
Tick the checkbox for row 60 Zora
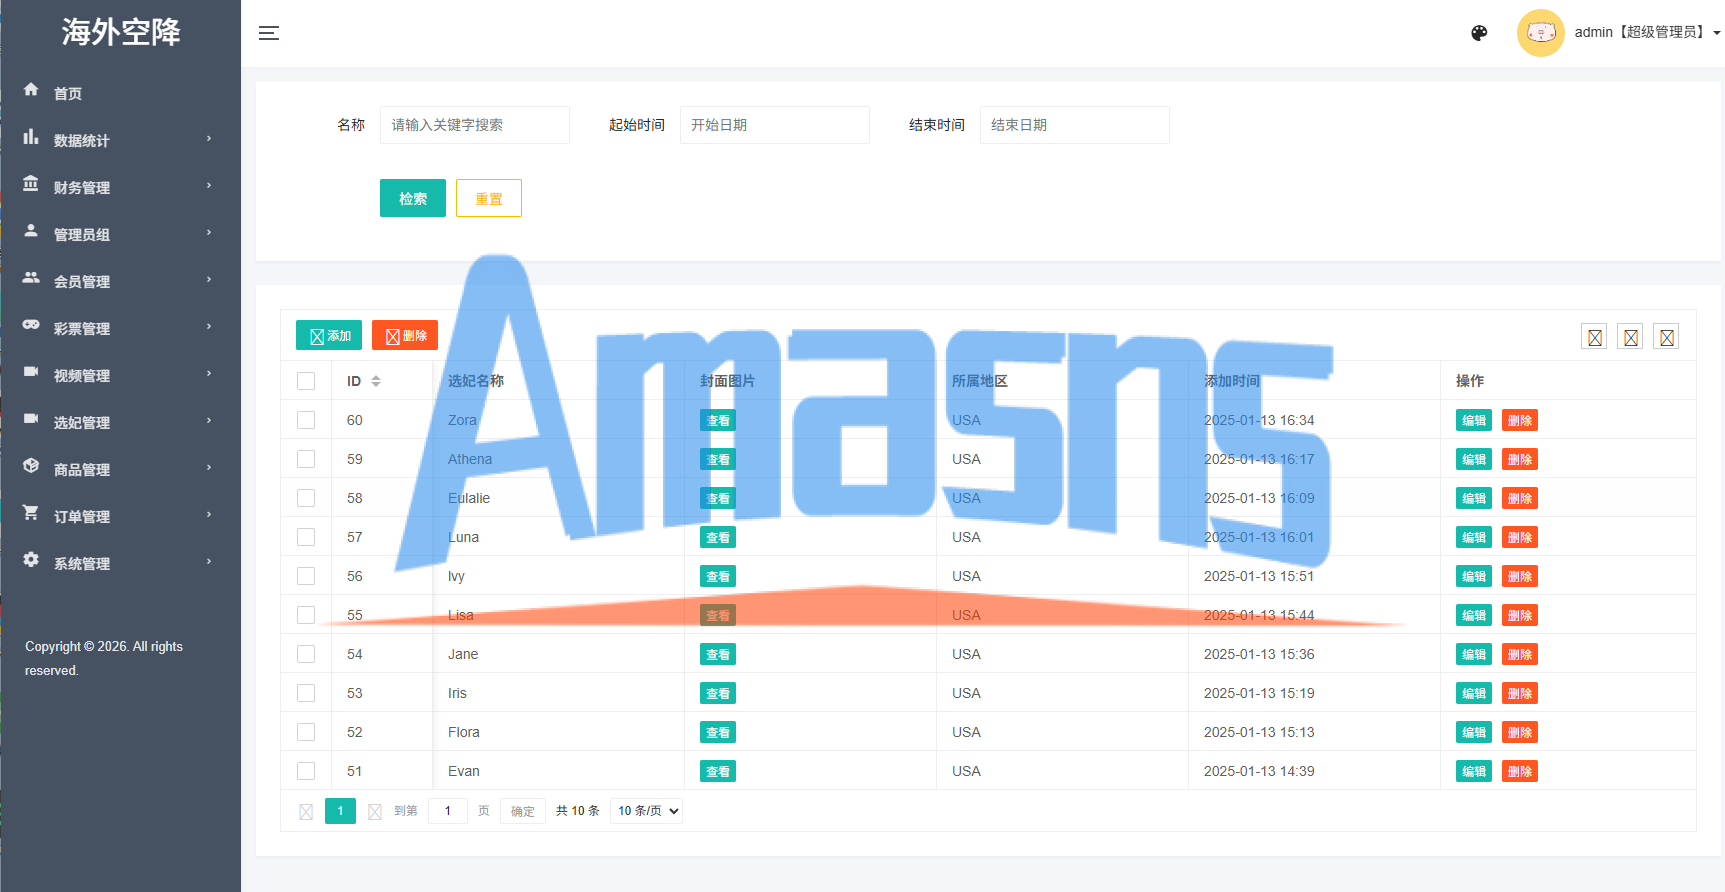click(306, 420)
